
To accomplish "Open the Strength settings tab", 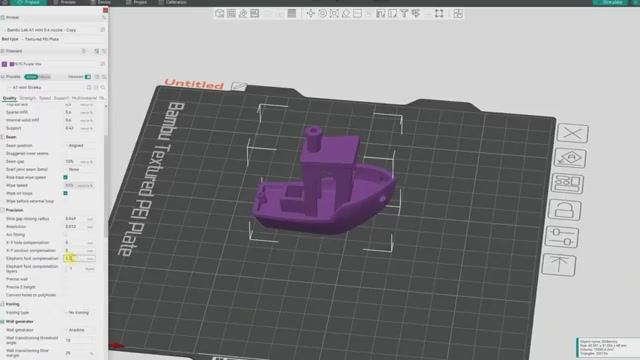I will tap(28, 98).
